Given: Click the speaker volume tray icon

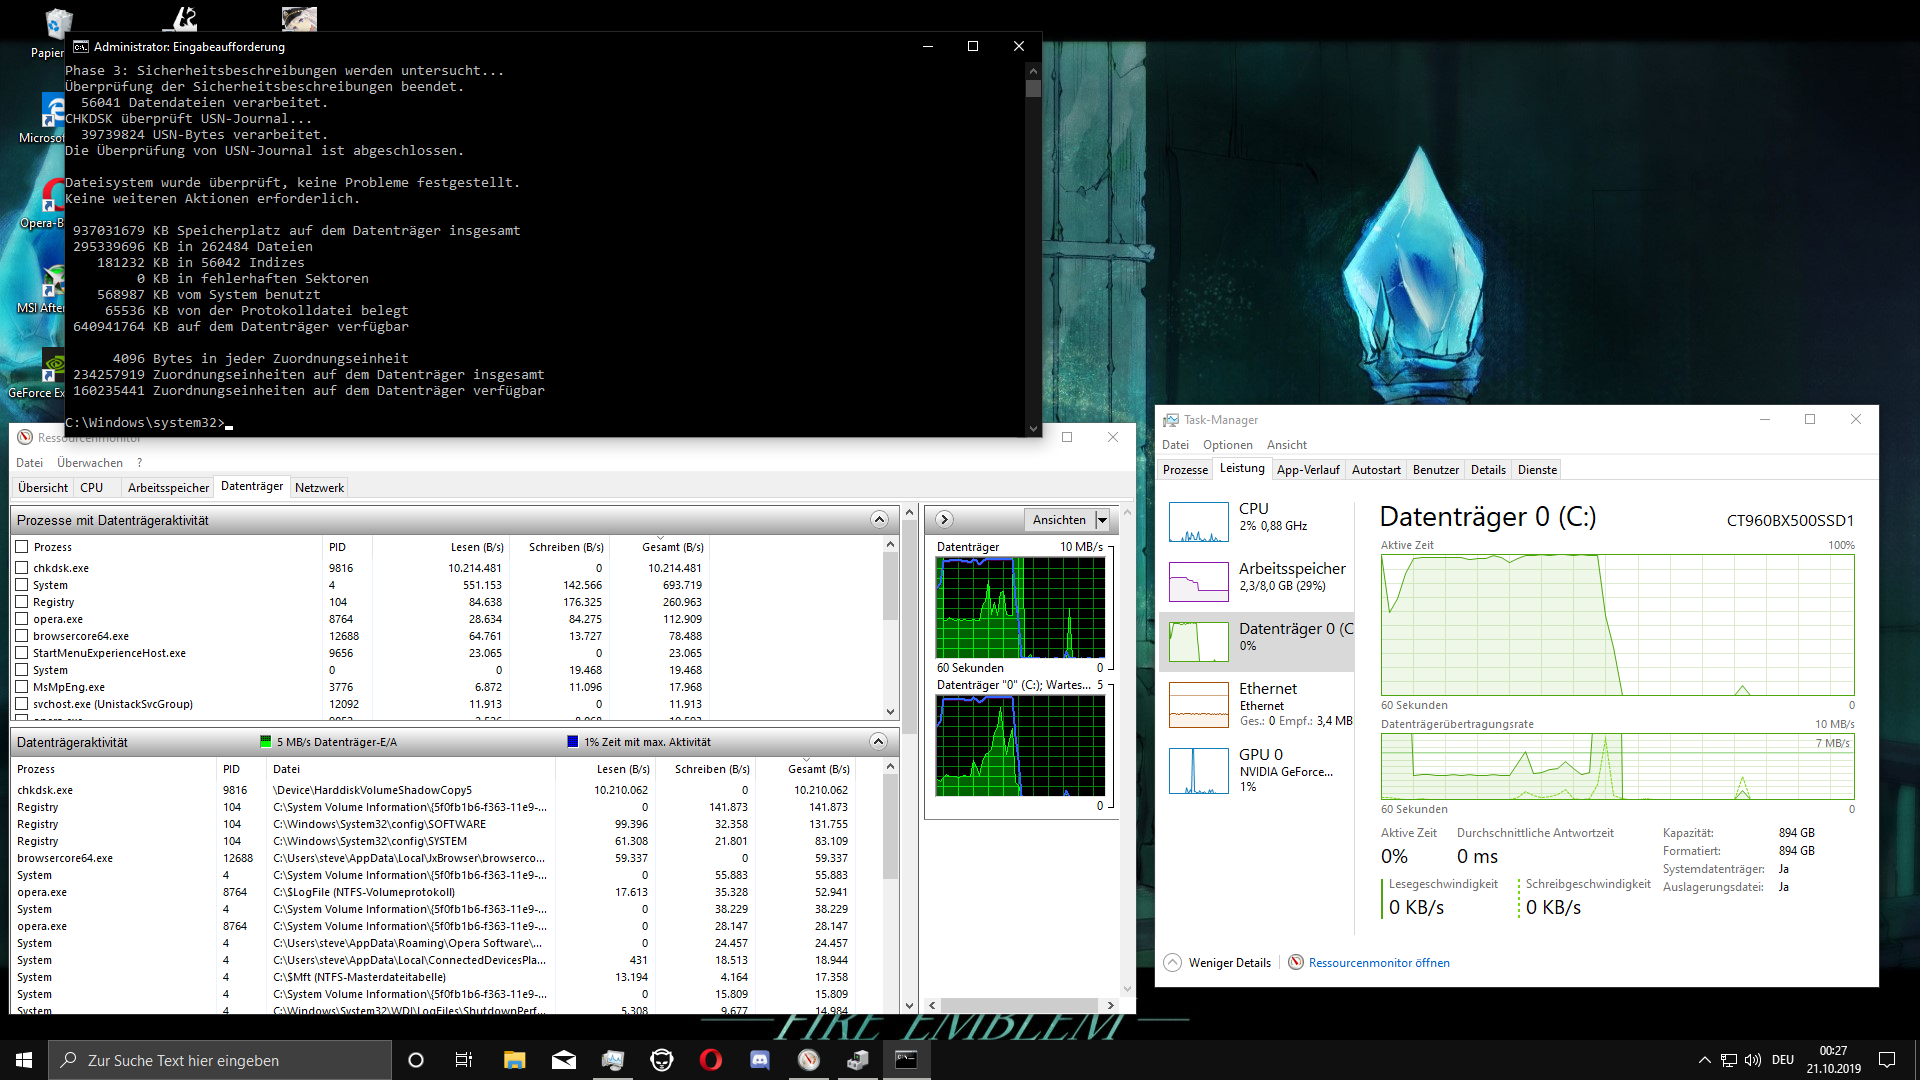Looking at the screenshot, I should click(1752, 1060).
